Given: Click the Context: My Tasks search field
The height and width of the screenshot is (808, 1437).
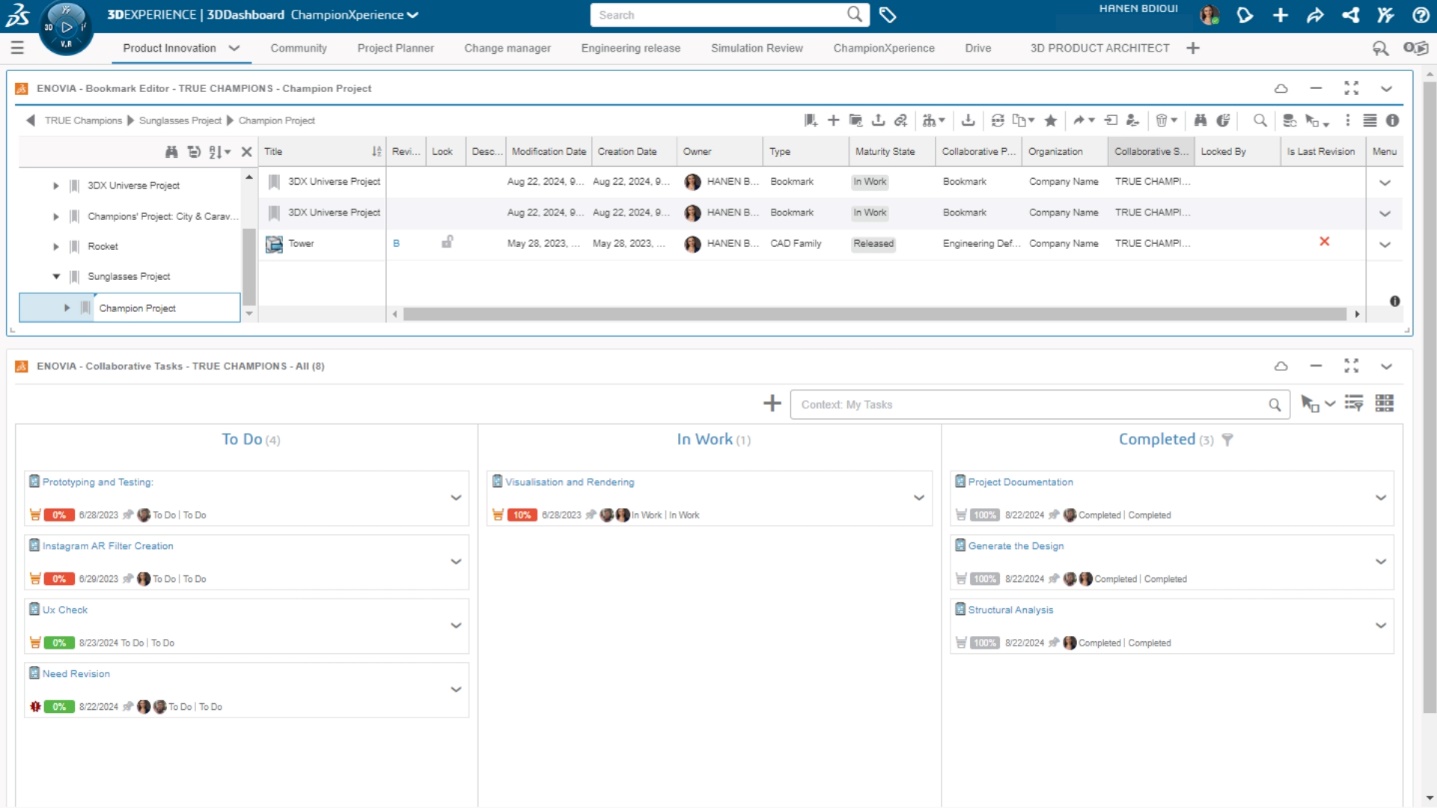Looking at the screenshot, I should pos(1038,404).
